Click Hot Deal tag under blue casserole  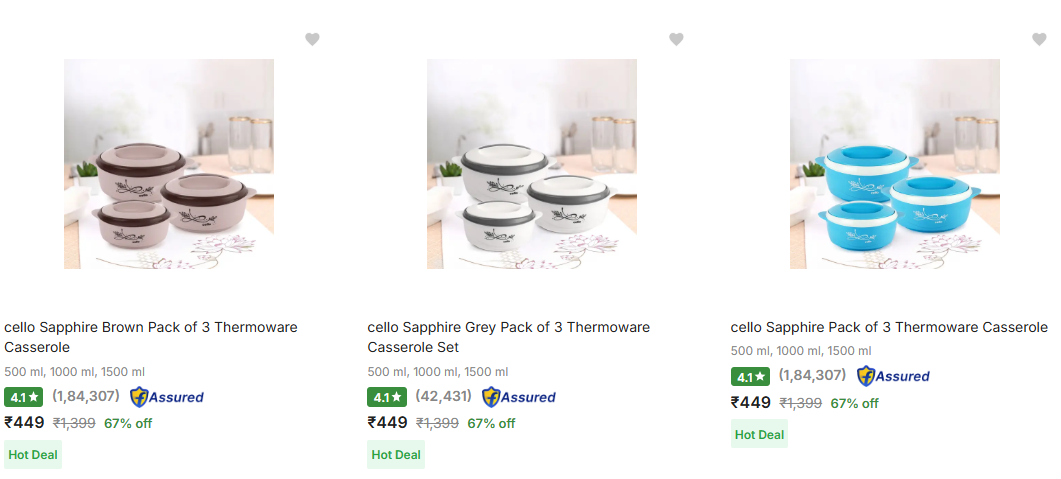(x=759, y=434)
